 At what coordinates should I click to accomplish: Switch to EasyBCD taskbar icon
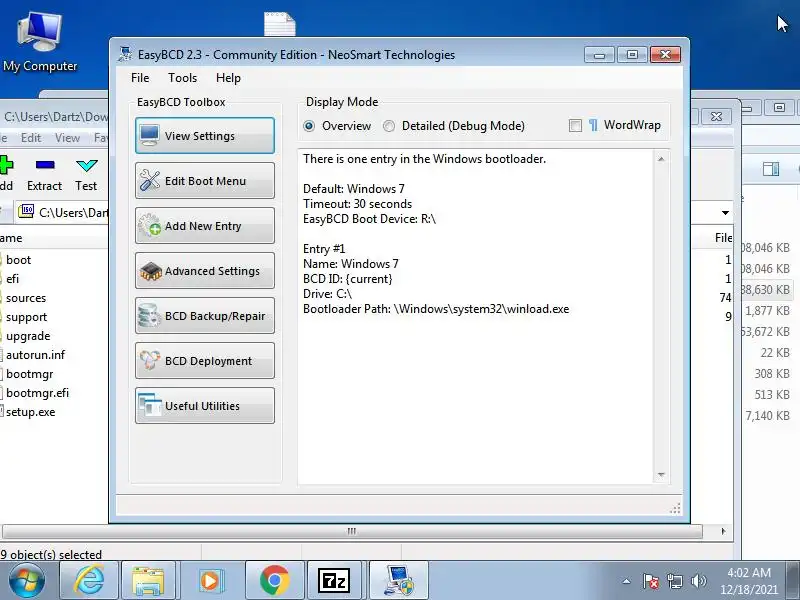pyautogui.click(x=398, y=581)
